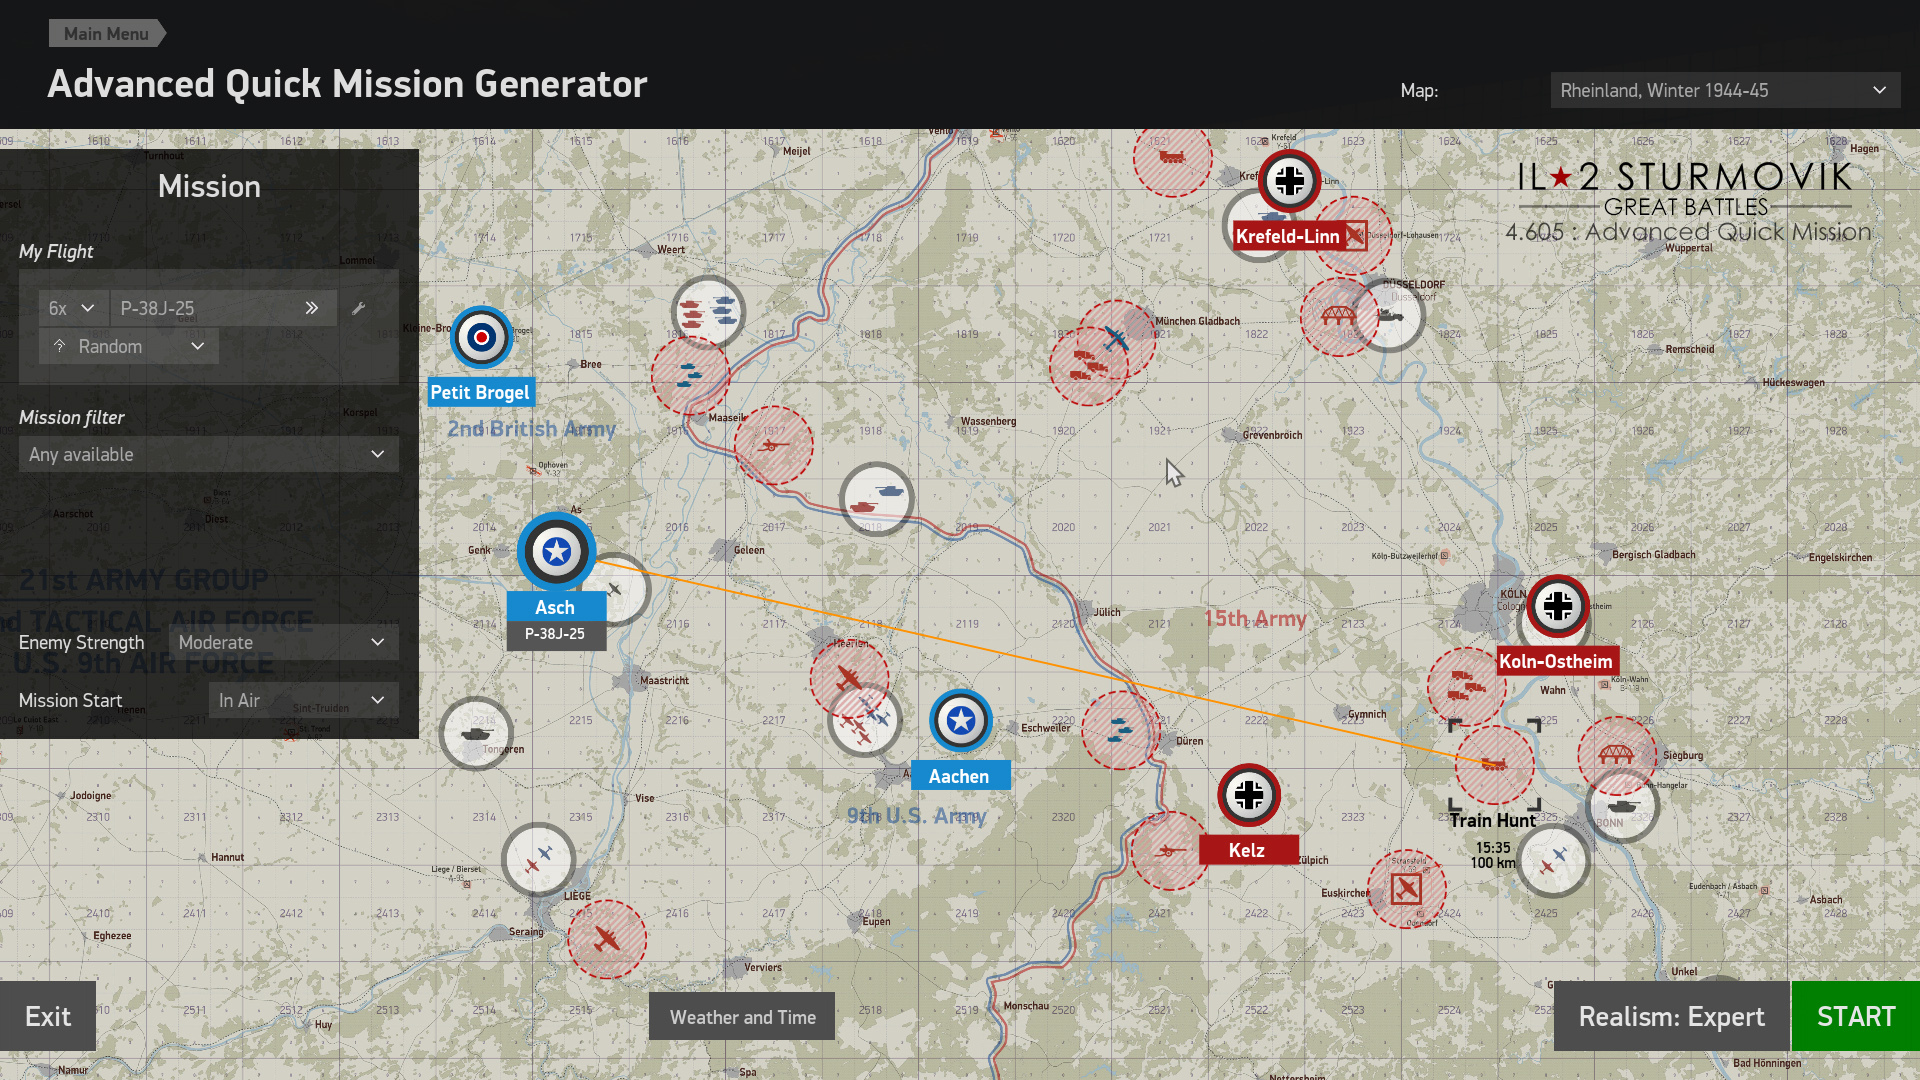This screenshot has width=1920, height=1080.
Task: Open the Map selection dropdown
Action: pyautogui.click(x=1724, y=90)
